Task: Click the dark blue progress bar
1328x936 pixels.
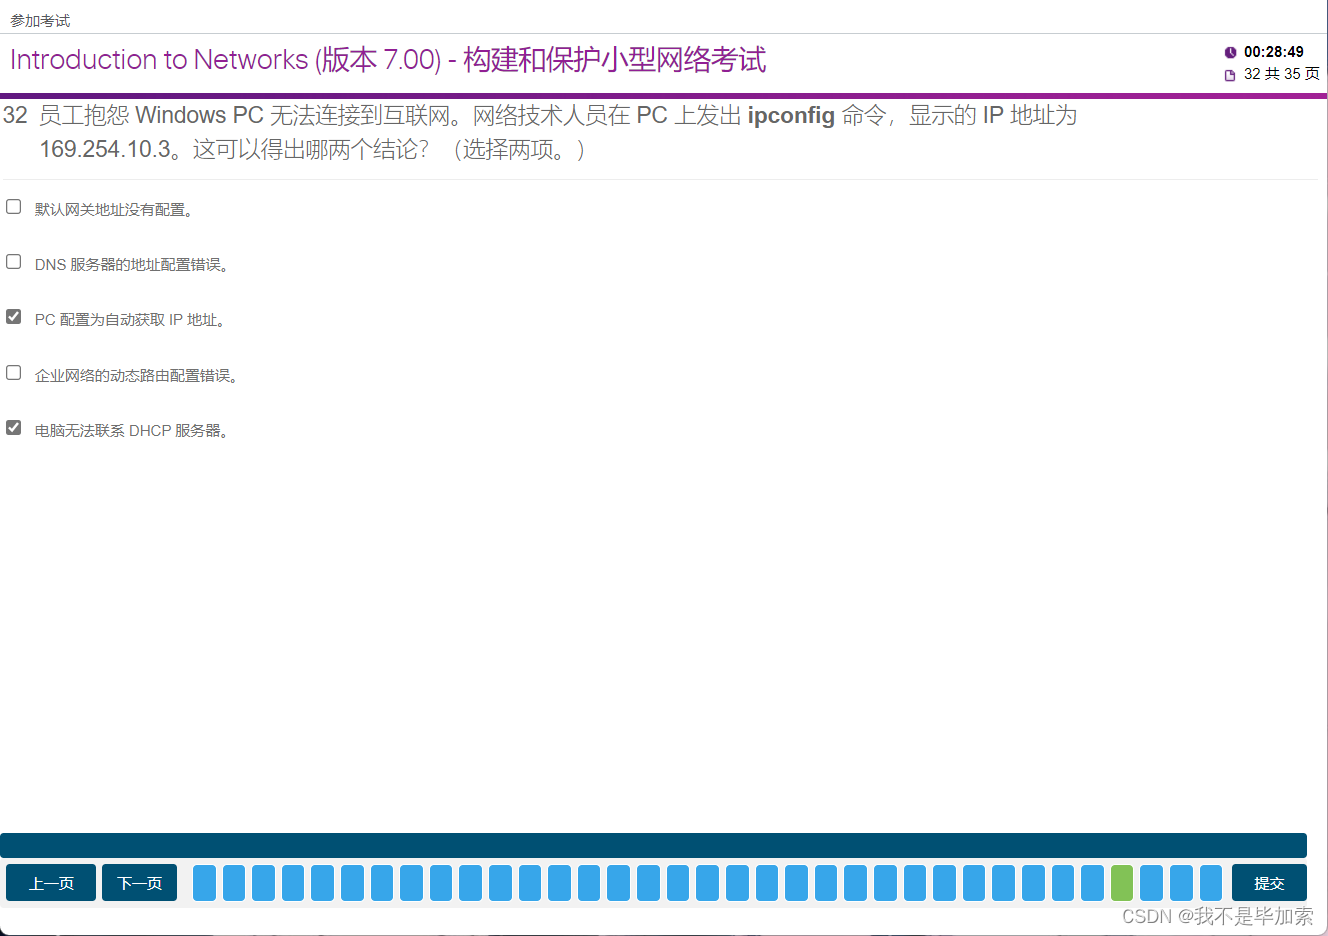Action: click(653, 845)
